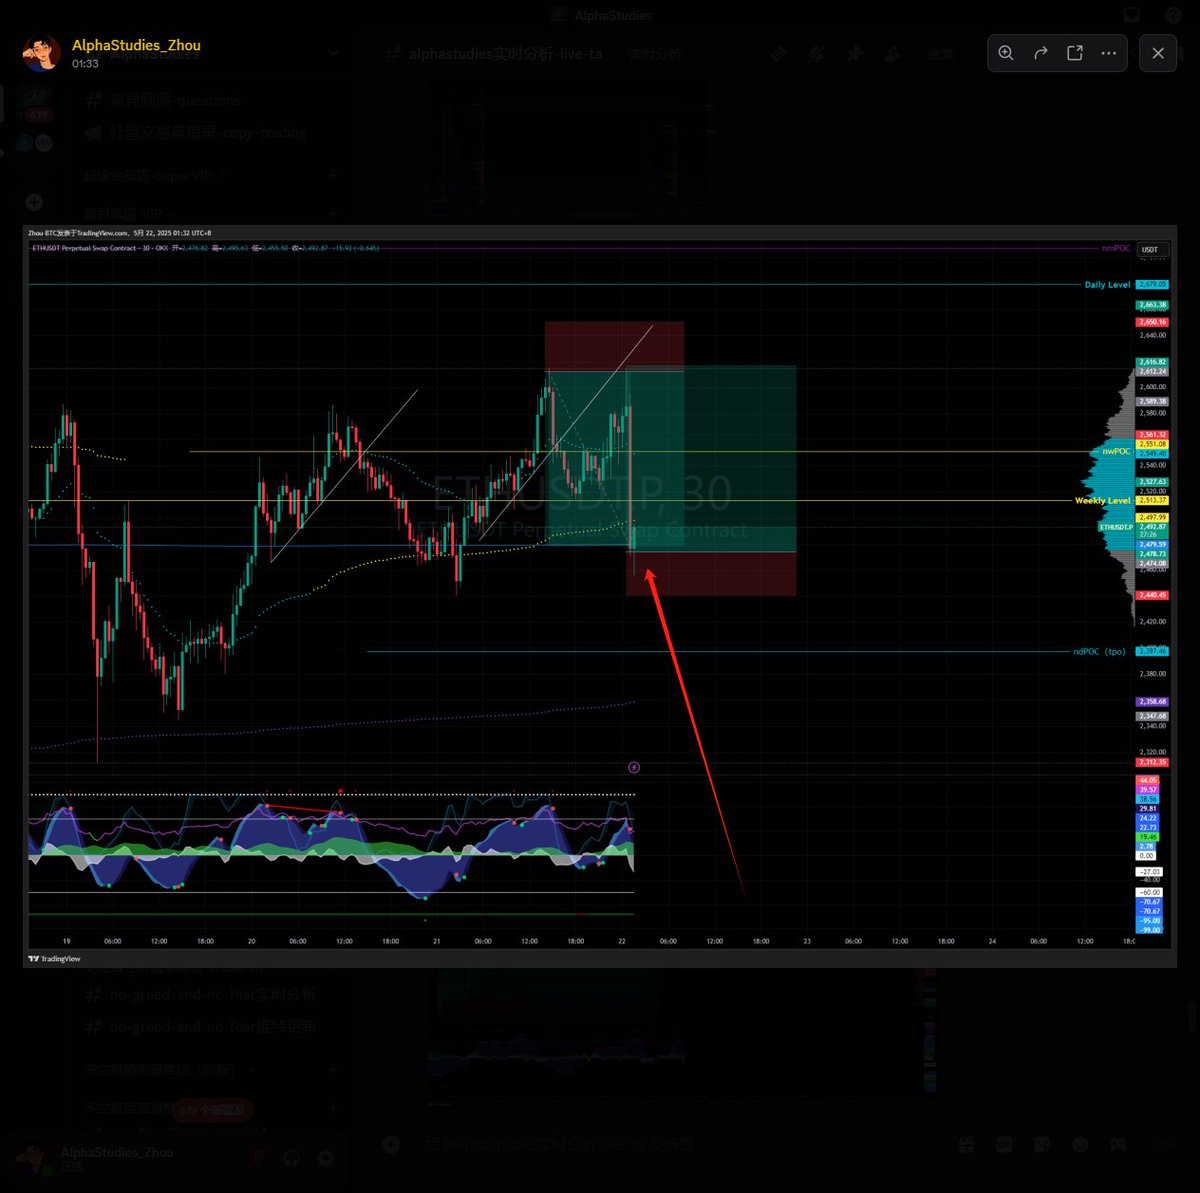Viewport: 1200px width, 1193px height.
Task: Open the three-dots more options menu
Action: tap(1109, 53)
